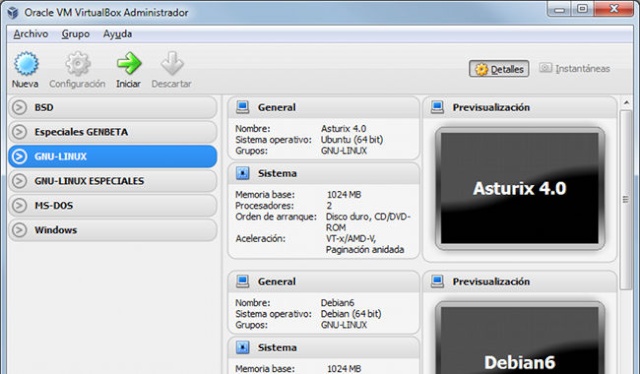
Task: Click the Previsualización monitor icon for Asturix
Action: 437,107
